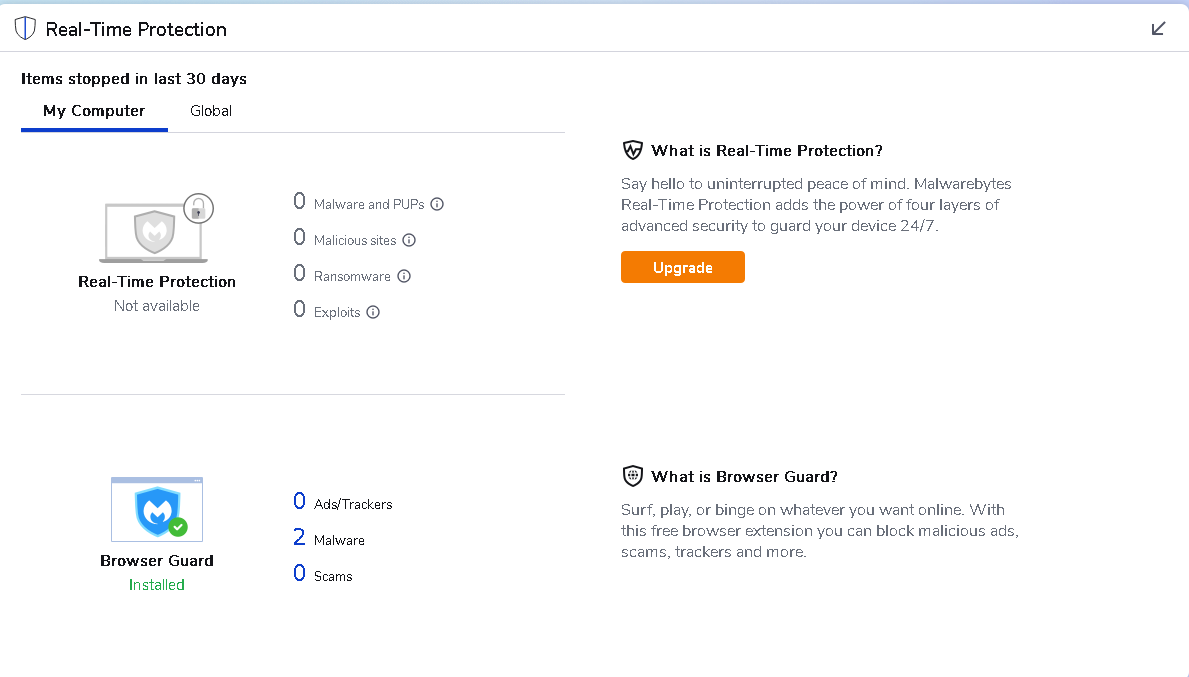Click the Real-Time Protection Not available label
The image size is (1189, 677).
[x=157, y=306]
